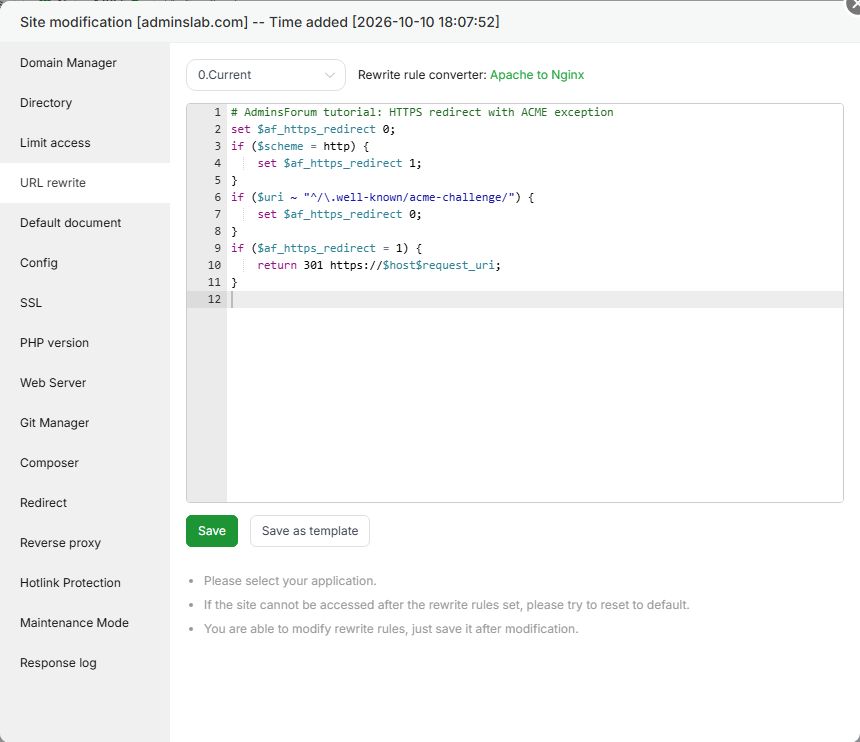Open the SSL settings

click(31, 303)
